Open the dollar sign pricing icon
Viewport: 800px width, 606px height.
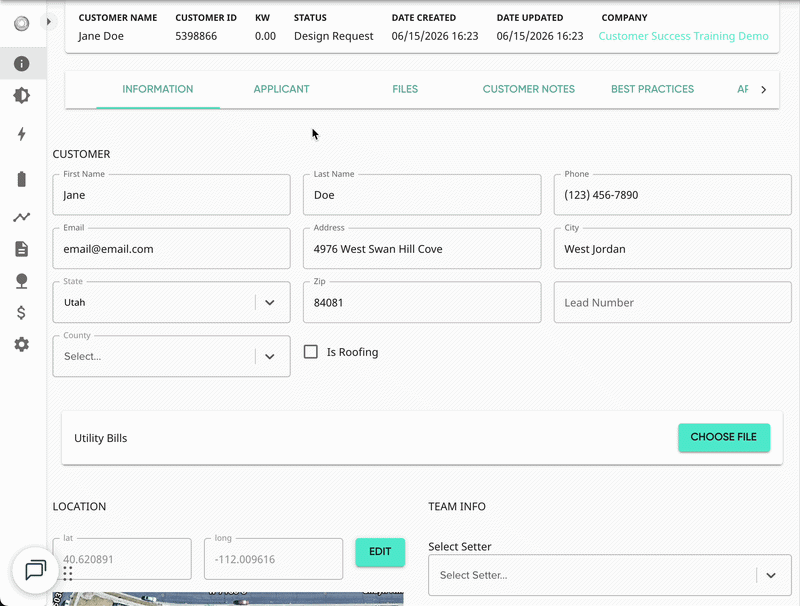point(21,313)
